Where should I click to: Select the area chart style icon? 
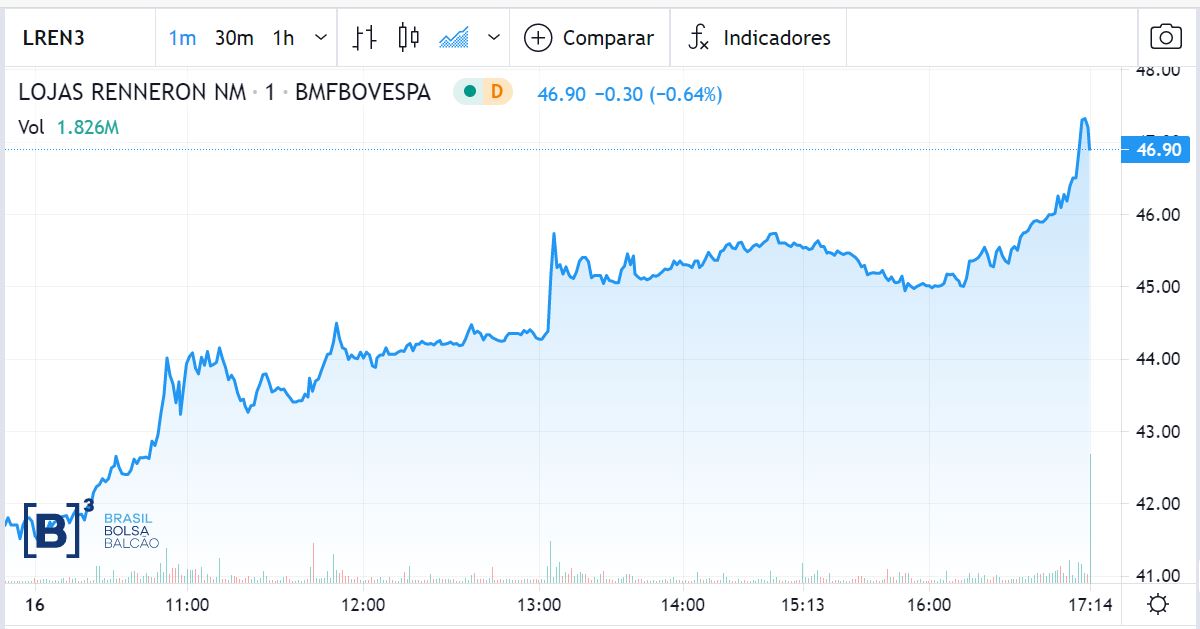click(454, 38)
